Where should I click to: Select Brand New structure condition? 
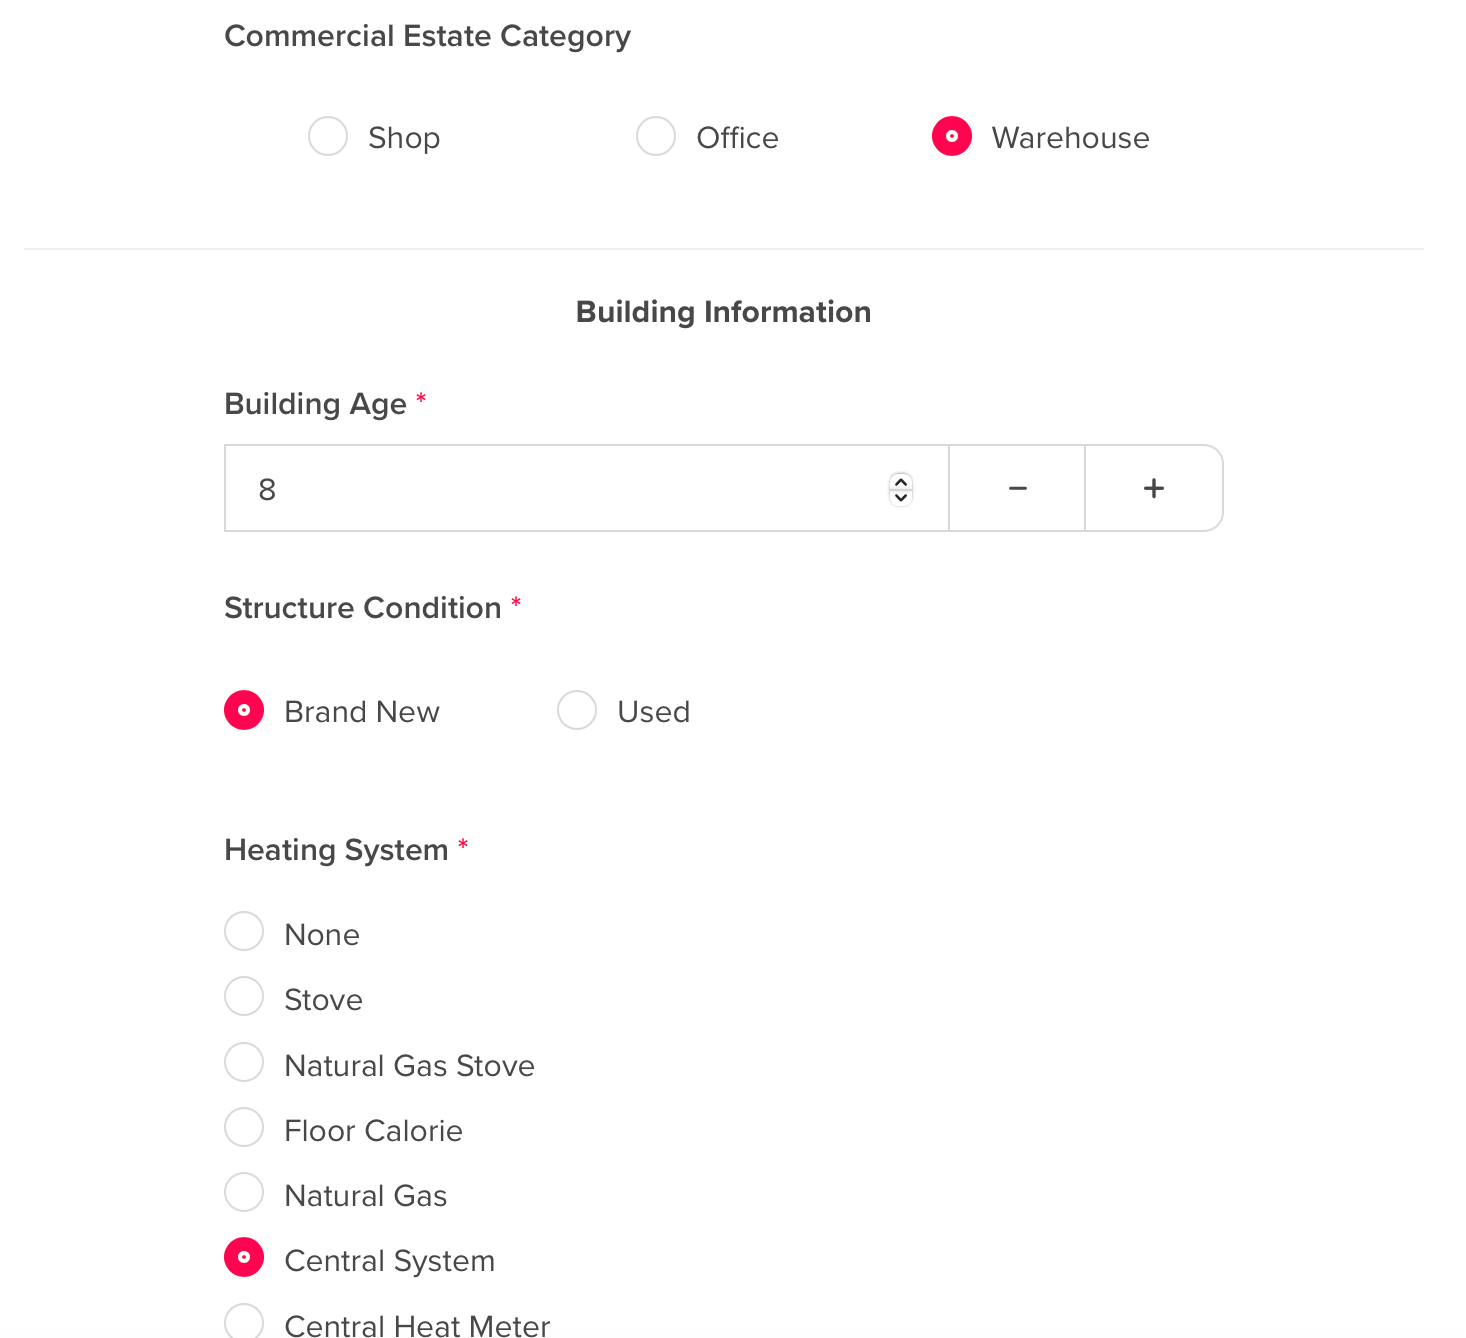(244, 711)
